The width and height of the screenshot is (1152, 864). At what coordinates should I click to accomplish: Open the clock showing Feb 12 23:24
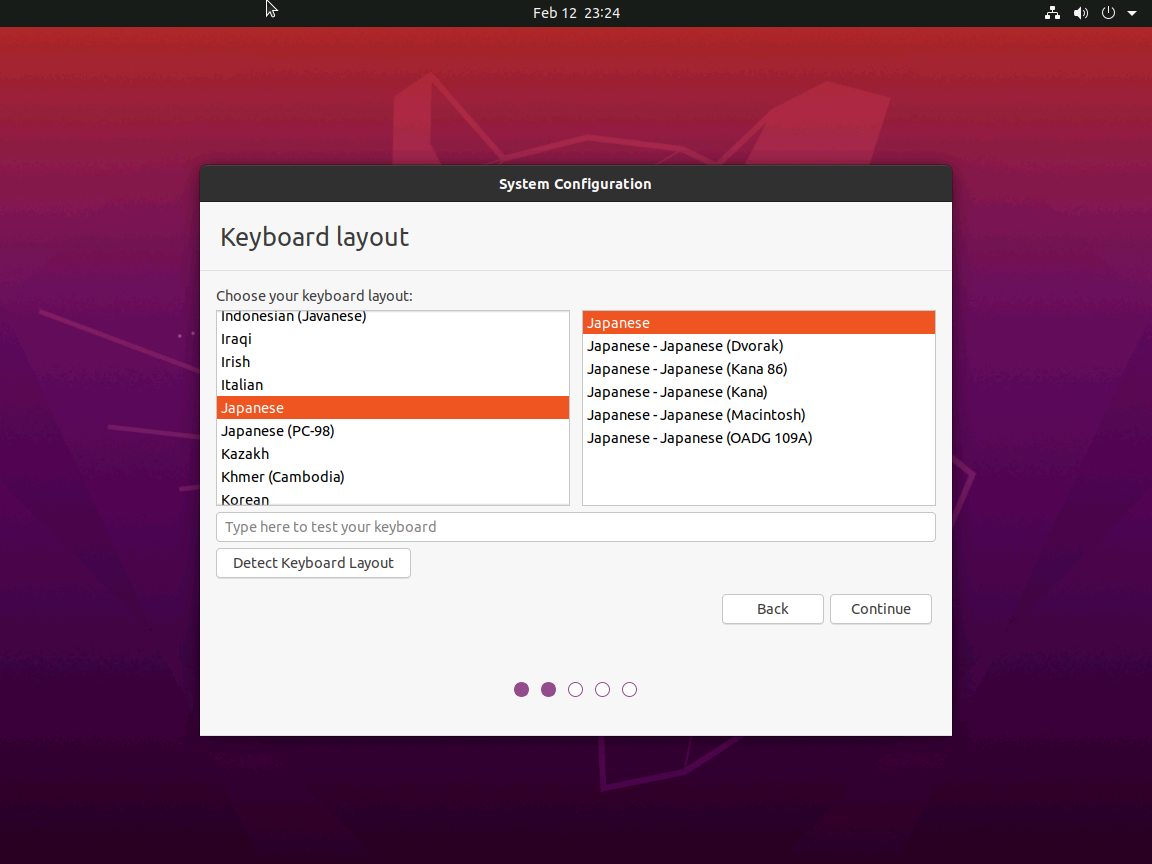(576, 12)
